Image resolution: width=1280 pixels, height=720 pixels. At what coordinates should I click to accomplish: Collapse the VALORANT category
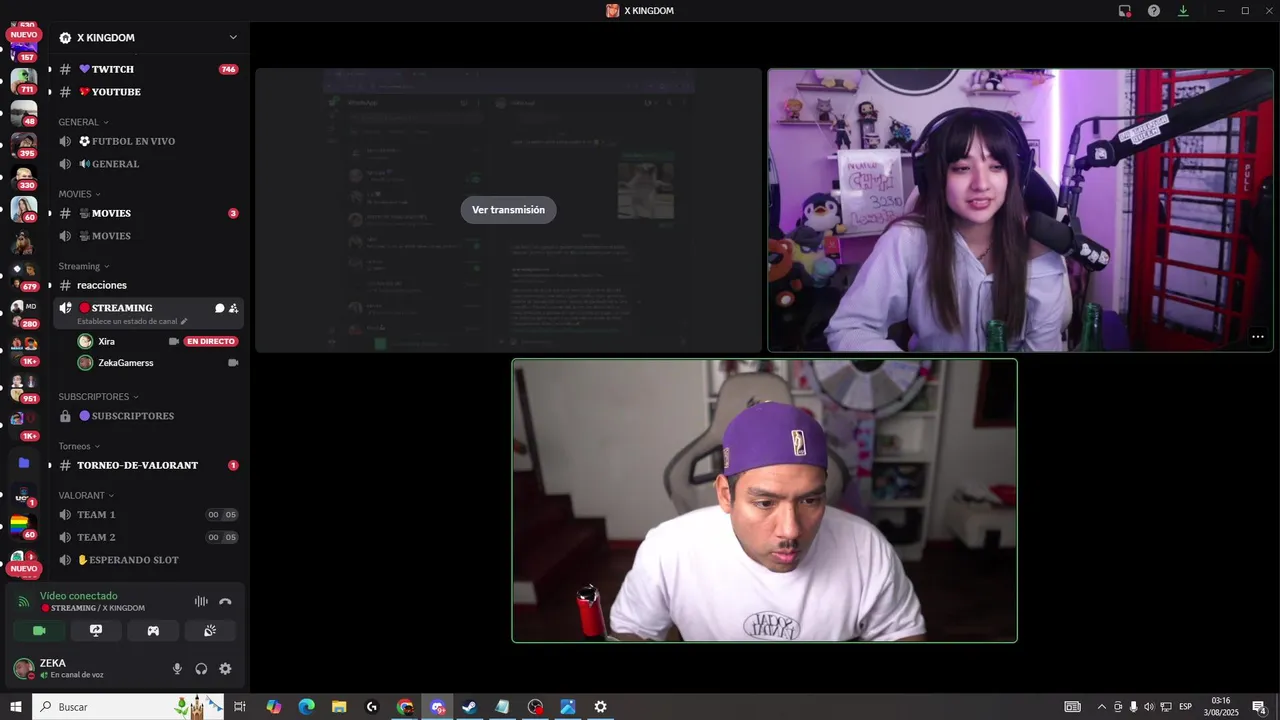[86, 495]
